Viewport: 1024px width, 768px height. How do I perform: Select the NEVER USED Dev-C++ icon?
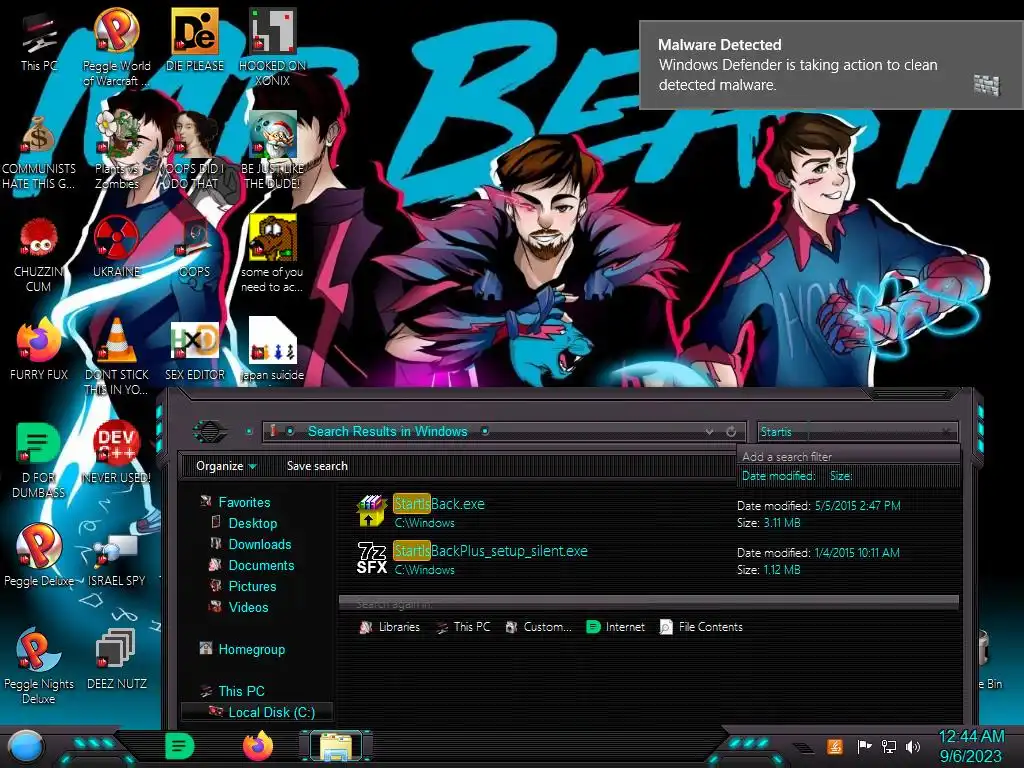[x=116, y=453]
